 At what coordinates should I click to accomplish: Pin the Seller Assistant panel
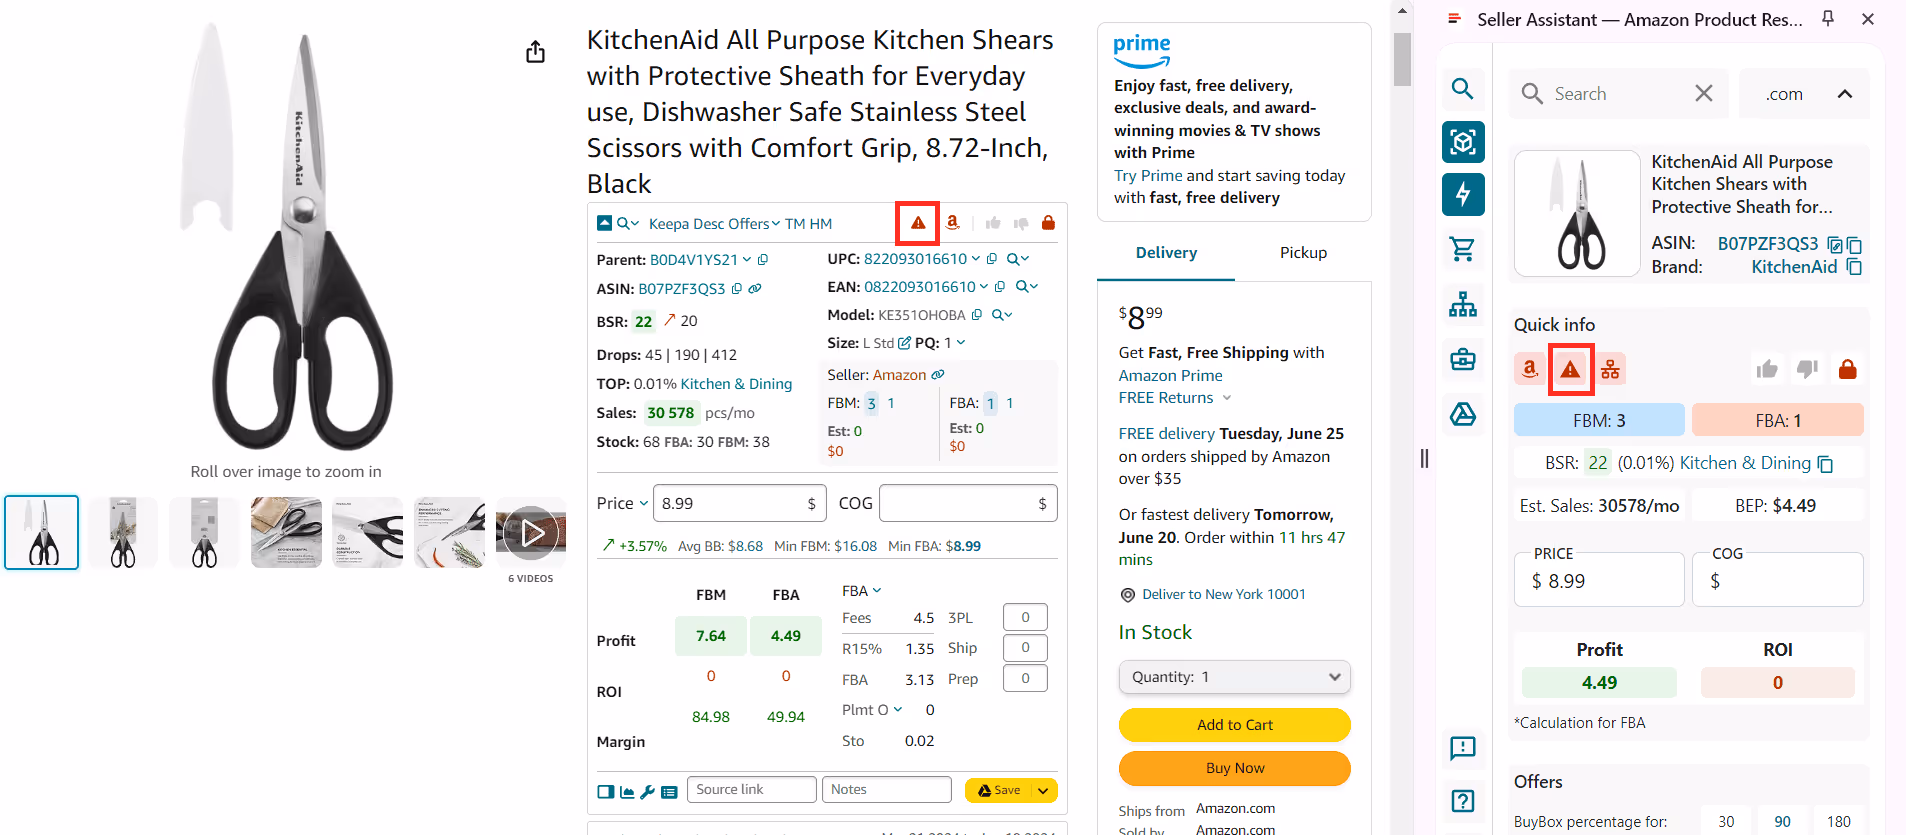pos(1828,19)
